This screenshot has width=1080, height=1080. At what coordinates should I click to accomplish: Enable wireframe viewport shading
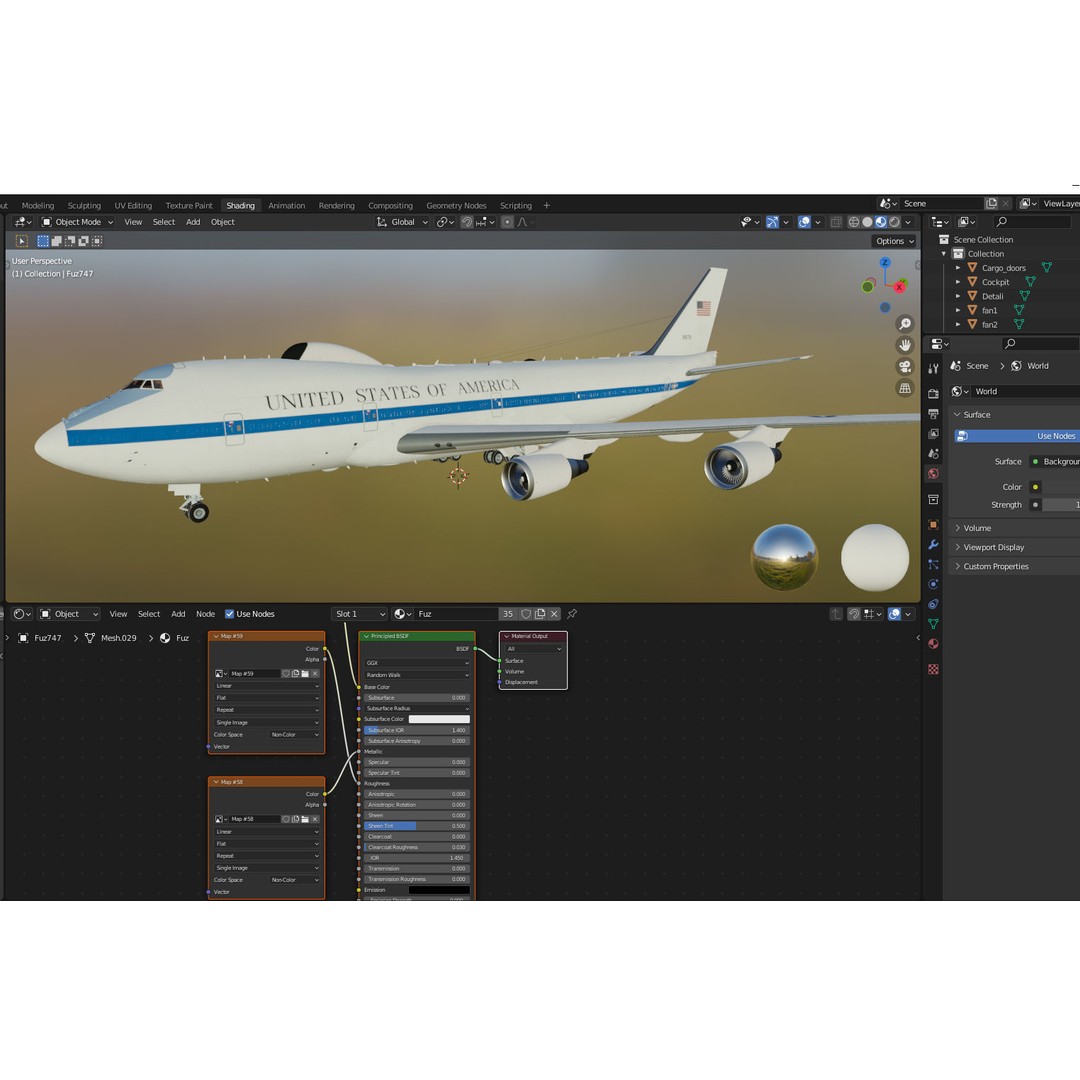click(x=853, y=222)
